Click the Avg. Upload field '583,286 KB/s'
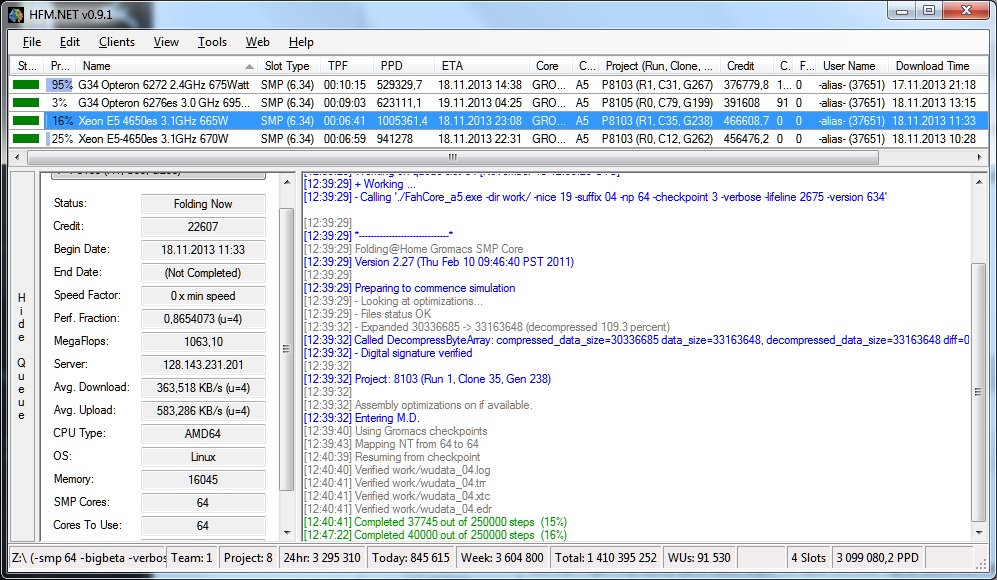The image size is (997, 580). (x=203, y=411)
